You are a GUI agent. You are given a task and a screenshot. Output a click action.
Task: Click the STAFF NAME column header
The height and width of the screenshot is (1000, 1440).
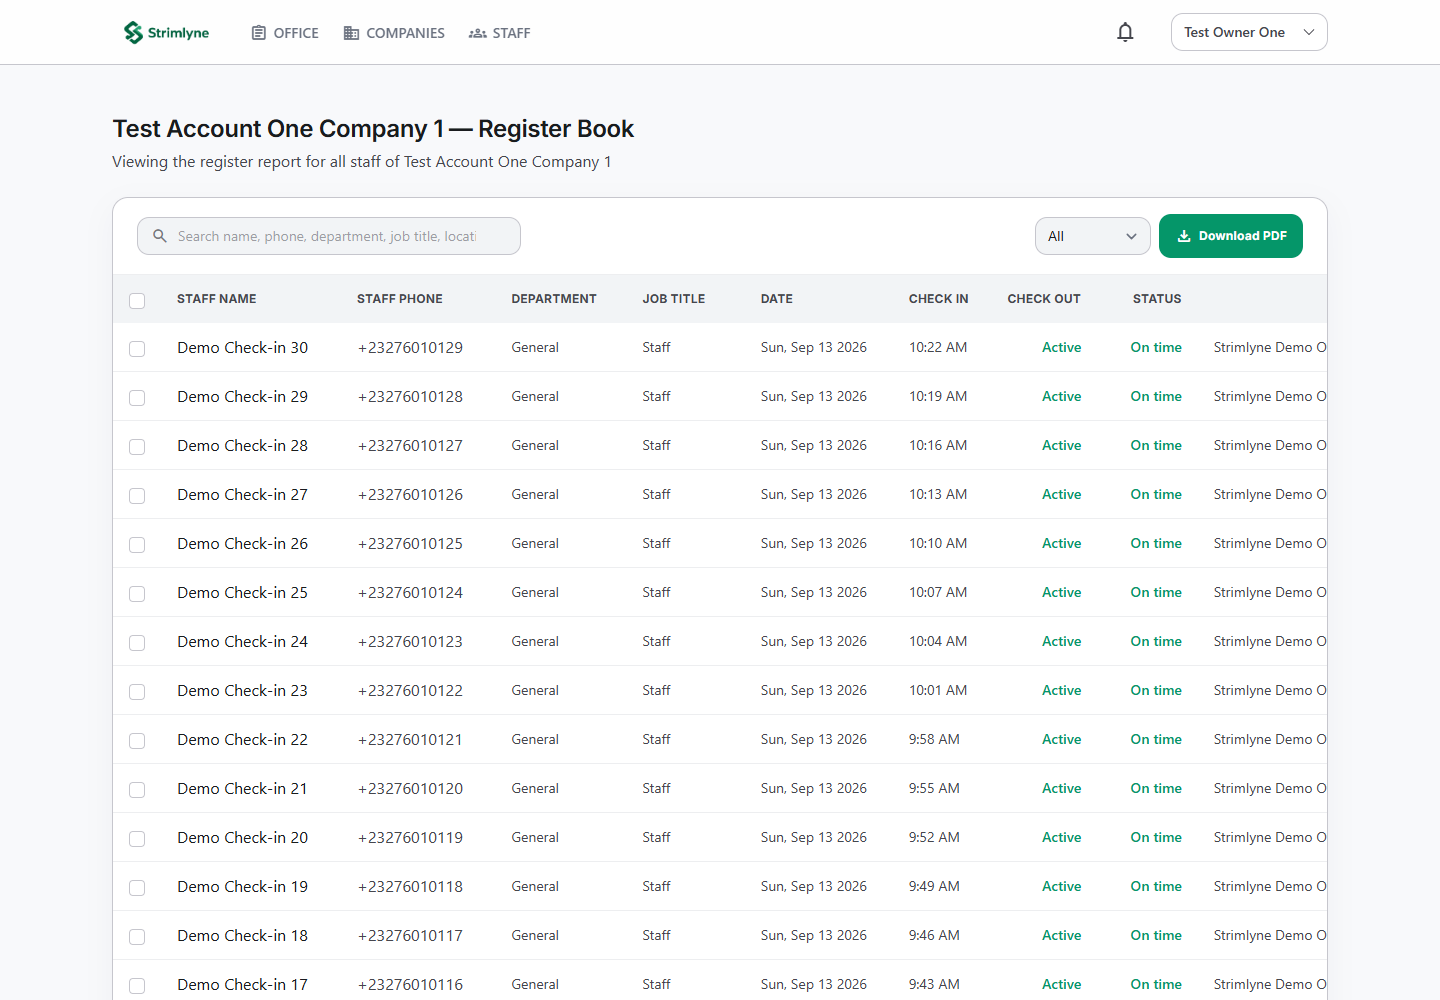(217, 299)
